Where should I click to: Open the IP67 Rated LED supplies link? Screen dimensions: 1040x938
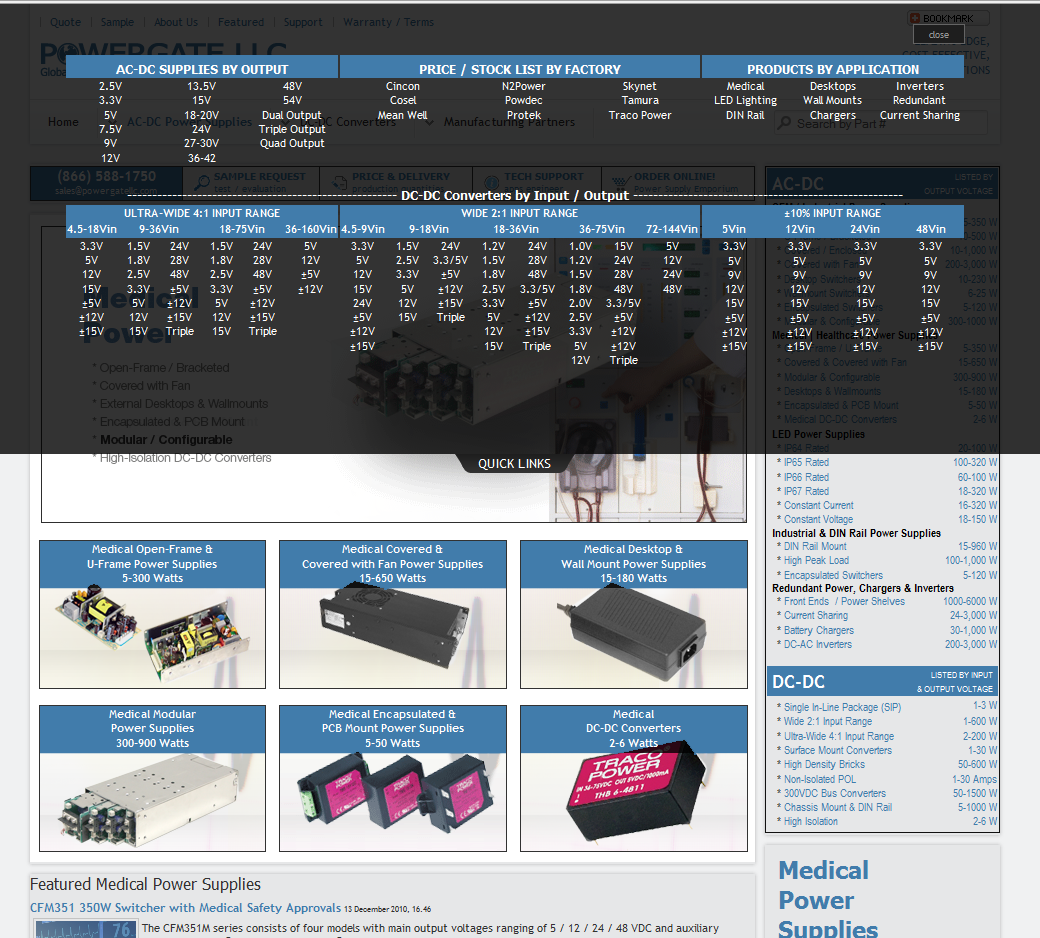tap(806, 492)
